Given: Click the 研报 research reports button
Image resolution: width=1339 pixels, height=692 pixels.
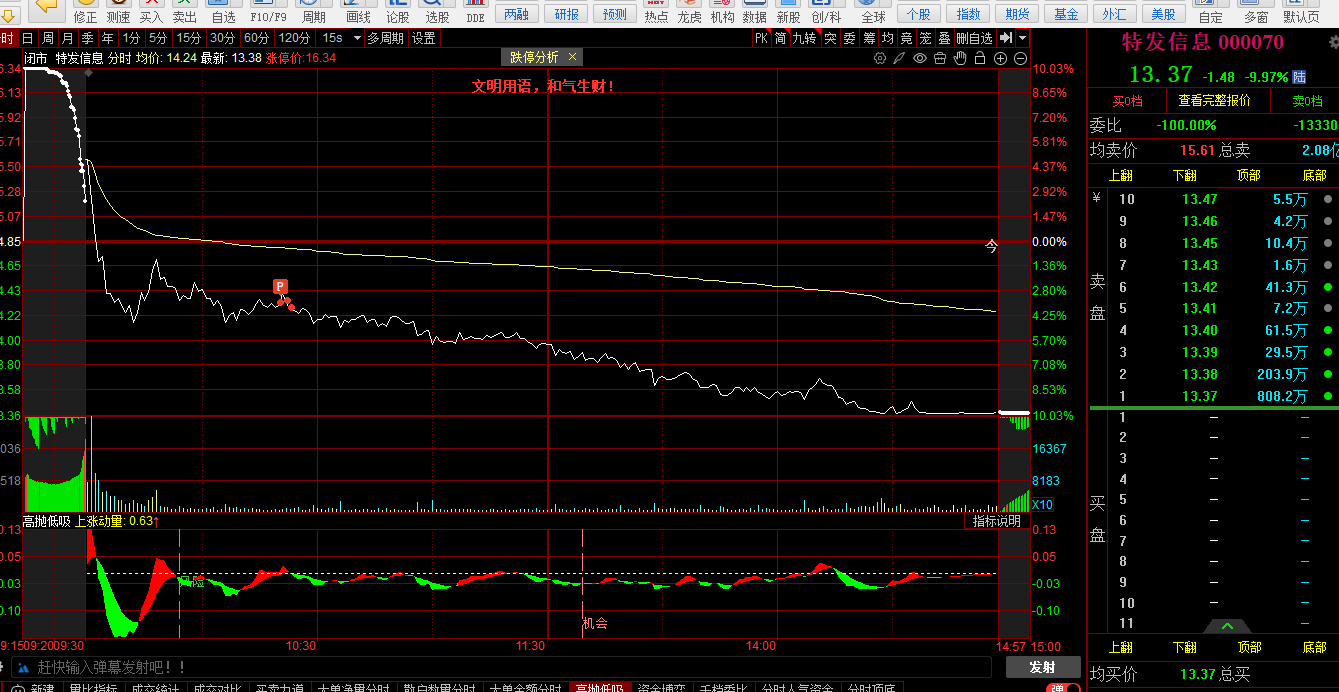Looking at the screenshot, I should tap(567, 14).
